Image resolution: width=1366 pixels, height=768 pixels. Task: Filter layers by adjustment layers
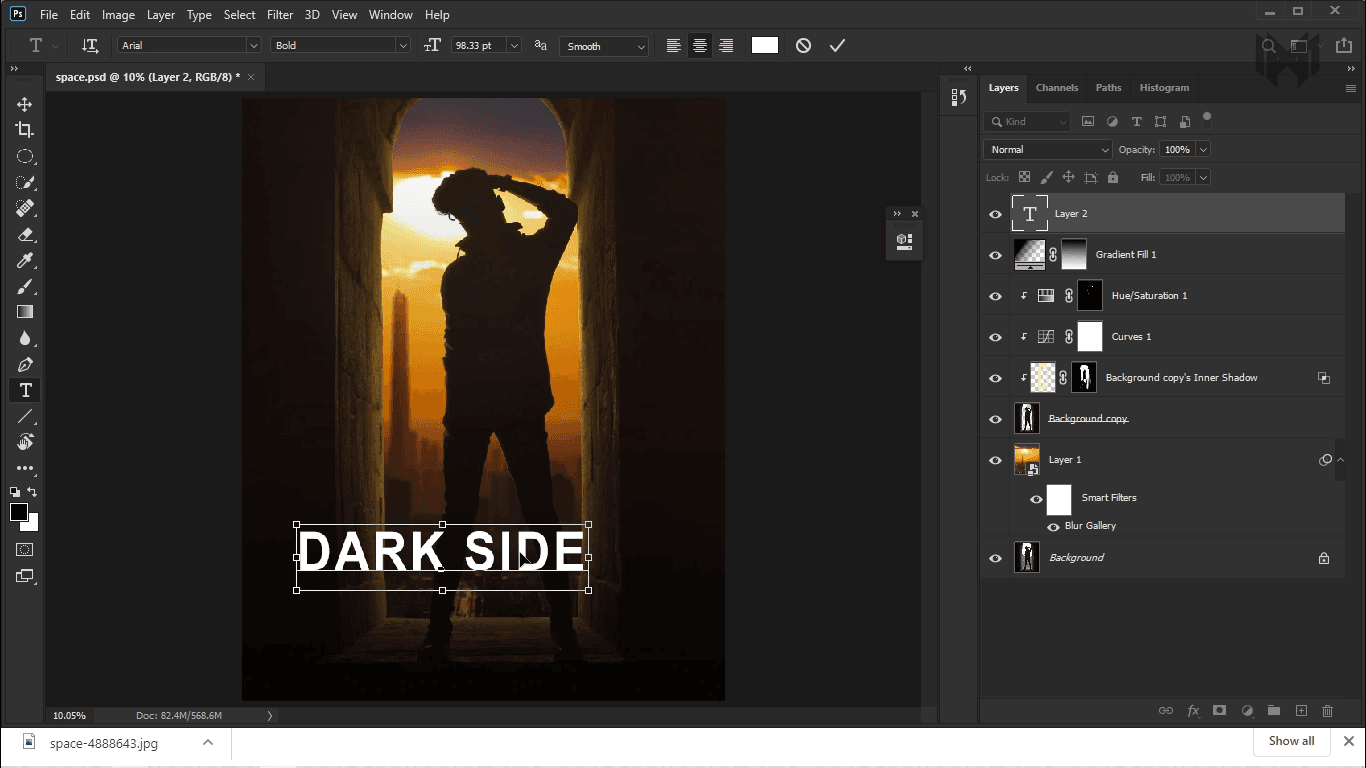[1112, 122]
